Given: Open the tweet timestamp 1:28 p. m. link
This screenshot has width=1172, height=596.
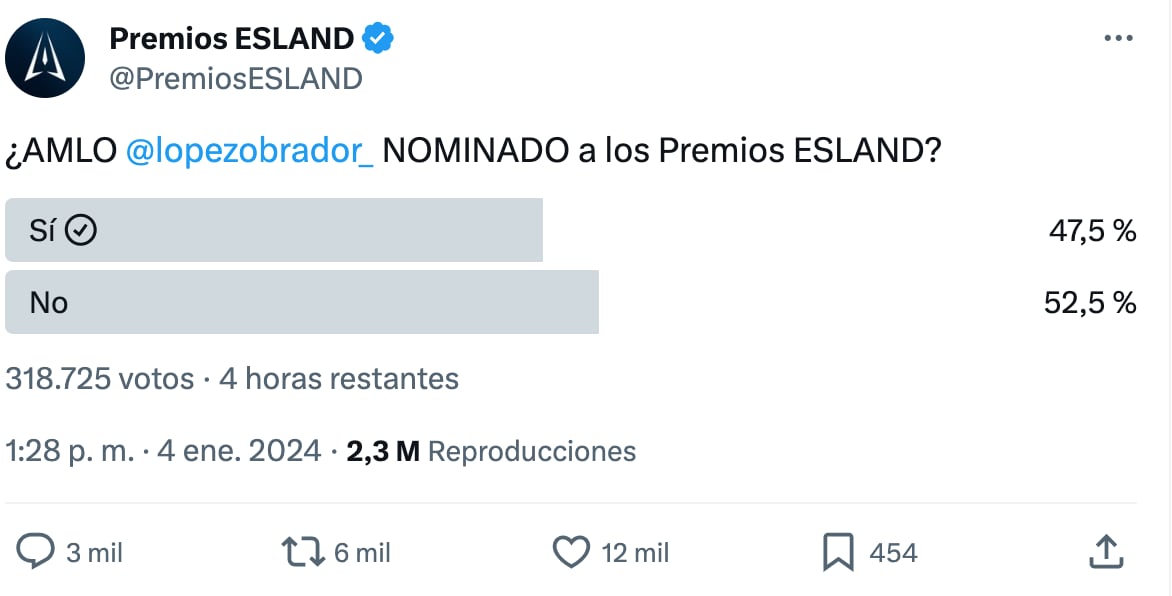Looking at the screenshot, I should [x=68, y=451].
